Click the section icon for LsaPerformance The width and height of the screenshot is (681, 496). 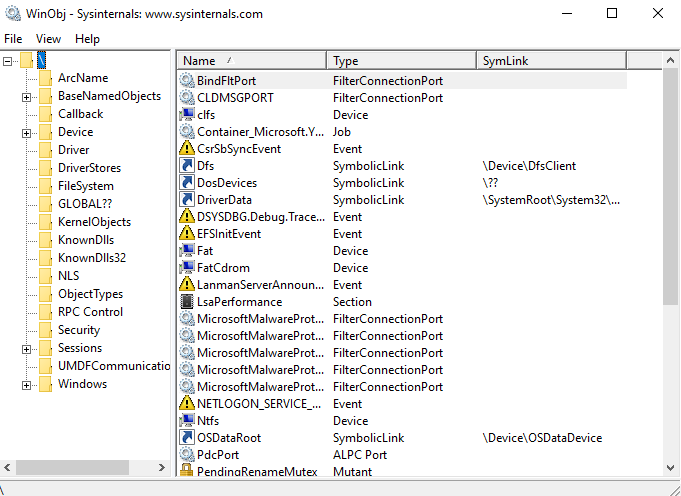187,301
